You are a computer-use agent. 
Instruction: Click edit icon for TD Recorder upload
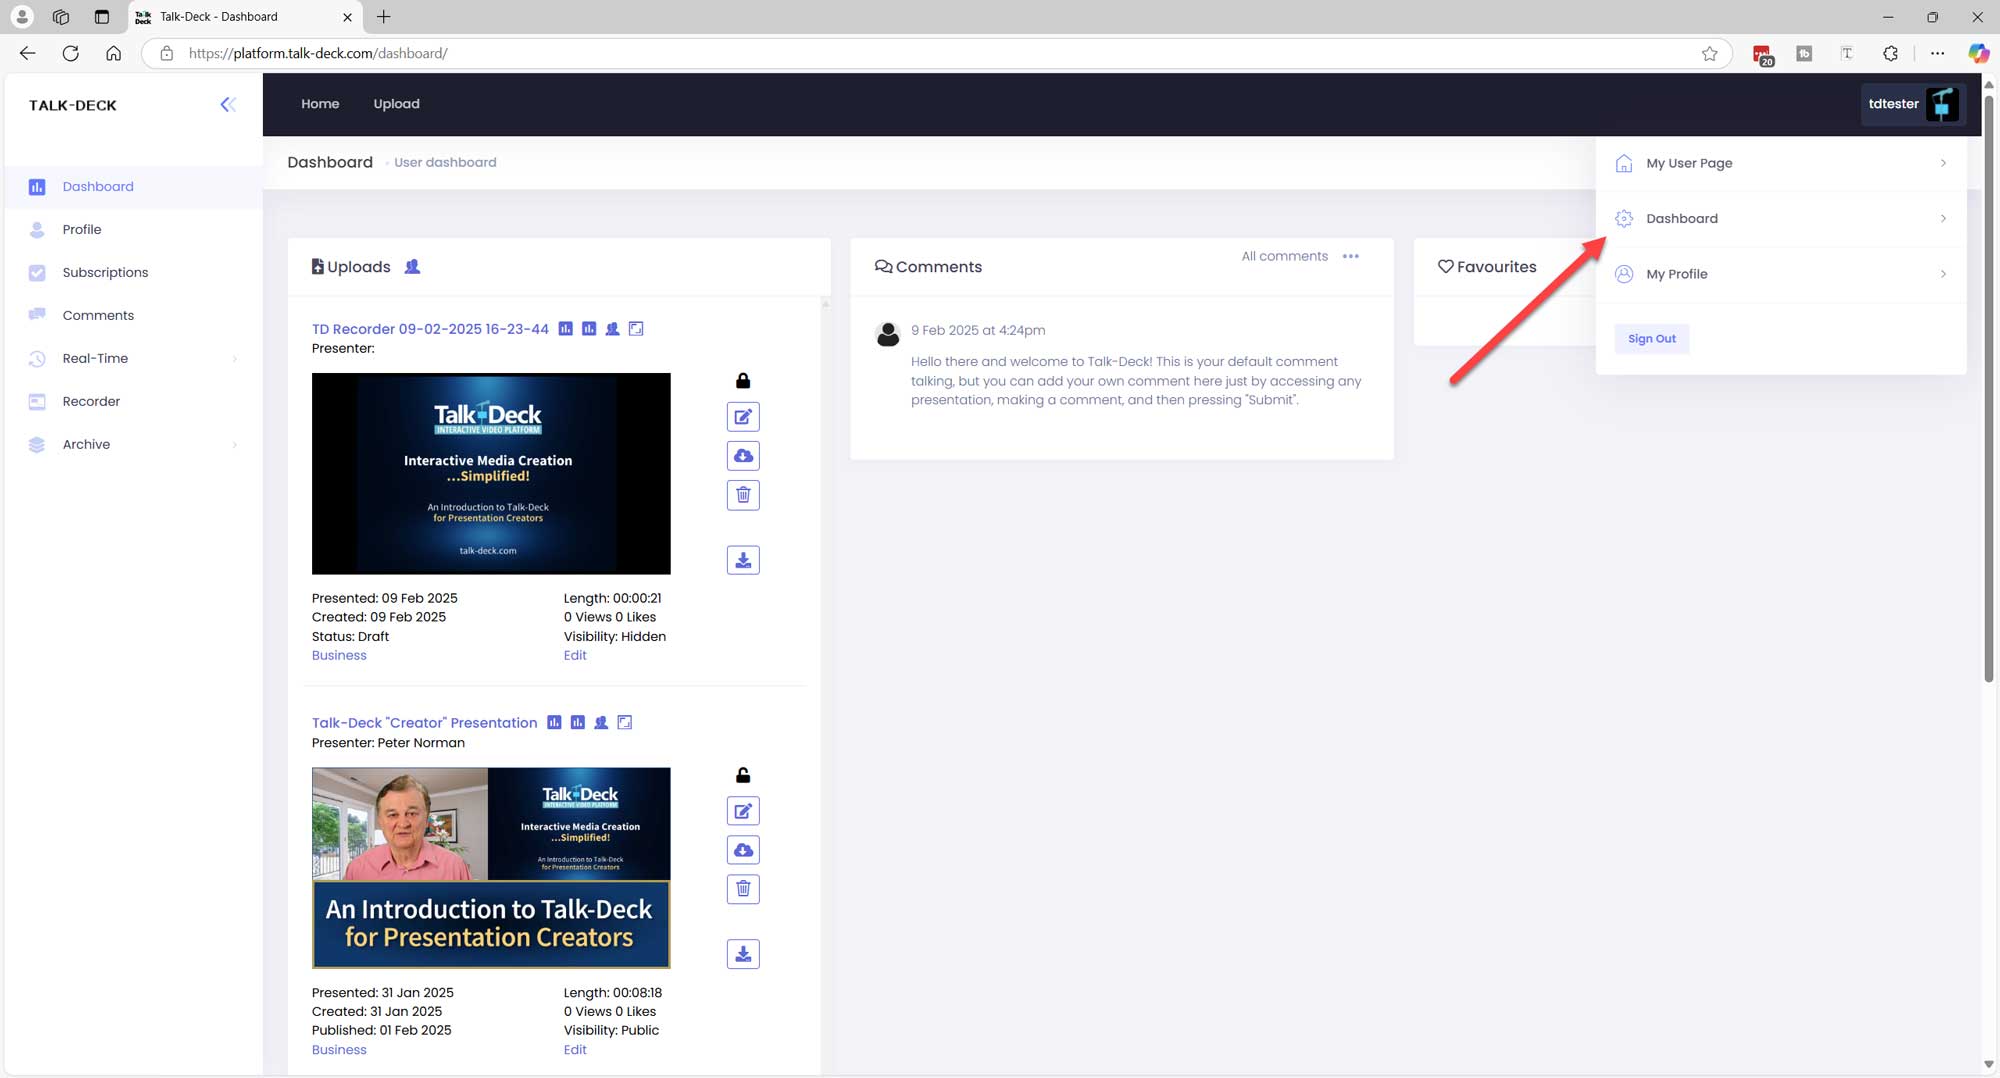tap(742, 417)
